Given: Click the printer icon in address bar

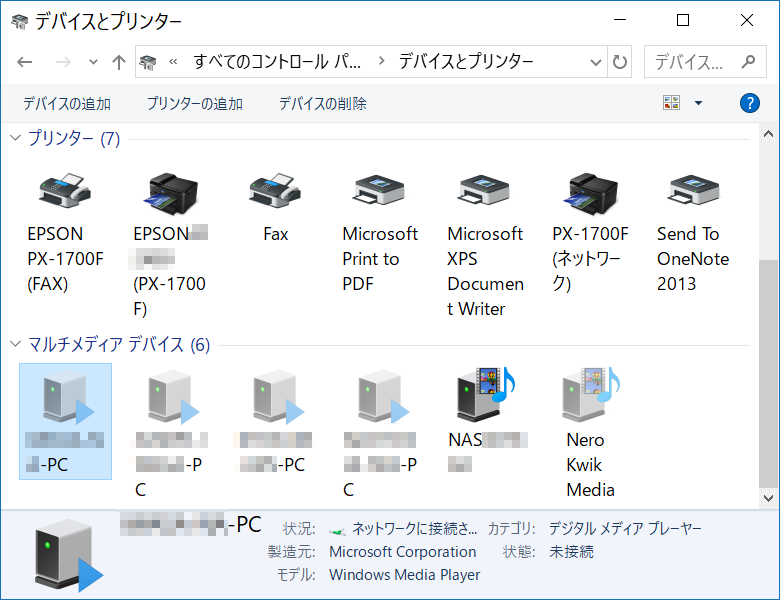Looking at the screenshot, I should tap(148, 62).
